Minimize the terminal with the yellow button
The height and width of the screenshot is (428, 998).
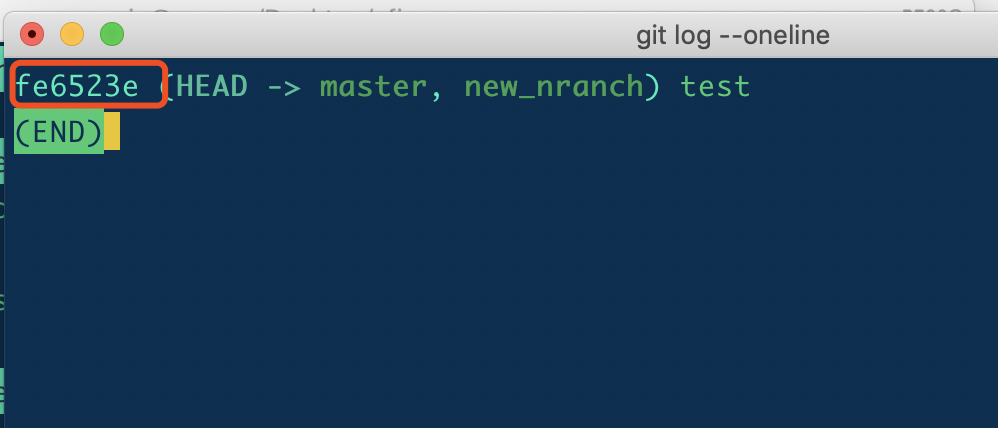point(72,34)
